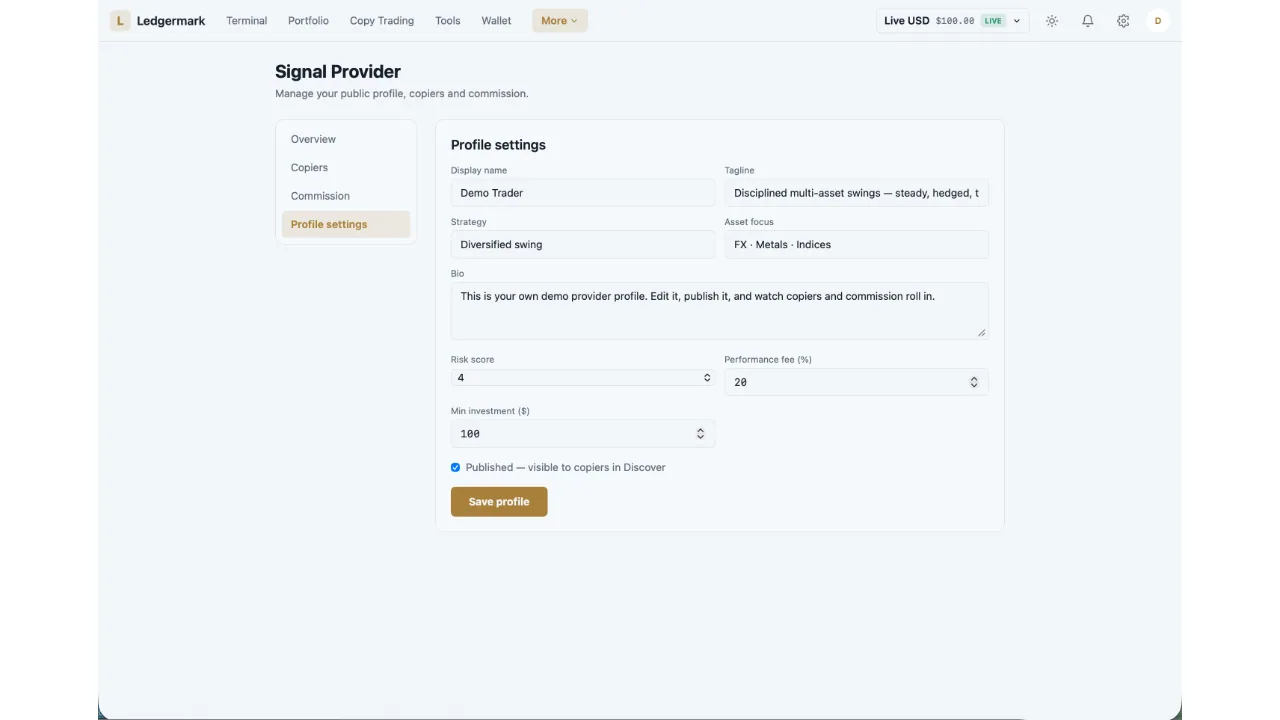Image resolution: width=1280 pixels, height=720 pixels.
Task: Open Copy Trading in navigation
Action: 382,20
